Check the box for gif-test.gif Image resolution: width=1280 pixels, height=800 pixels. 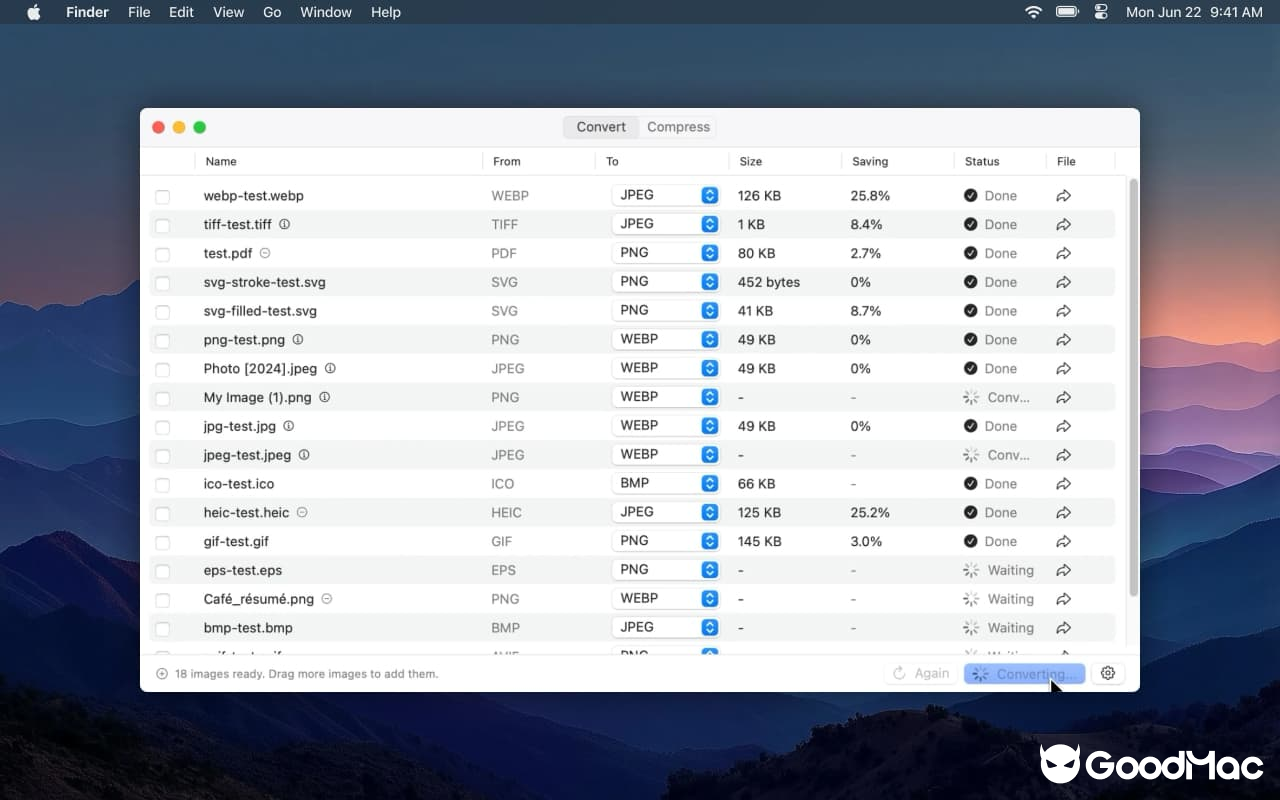(x=163, y=543)
